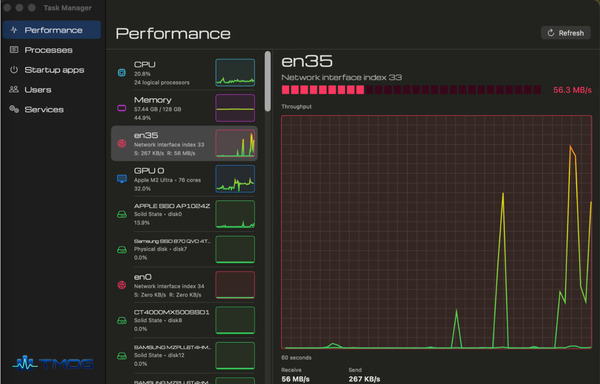Click the performance list scrollbar

coord(267,81)
